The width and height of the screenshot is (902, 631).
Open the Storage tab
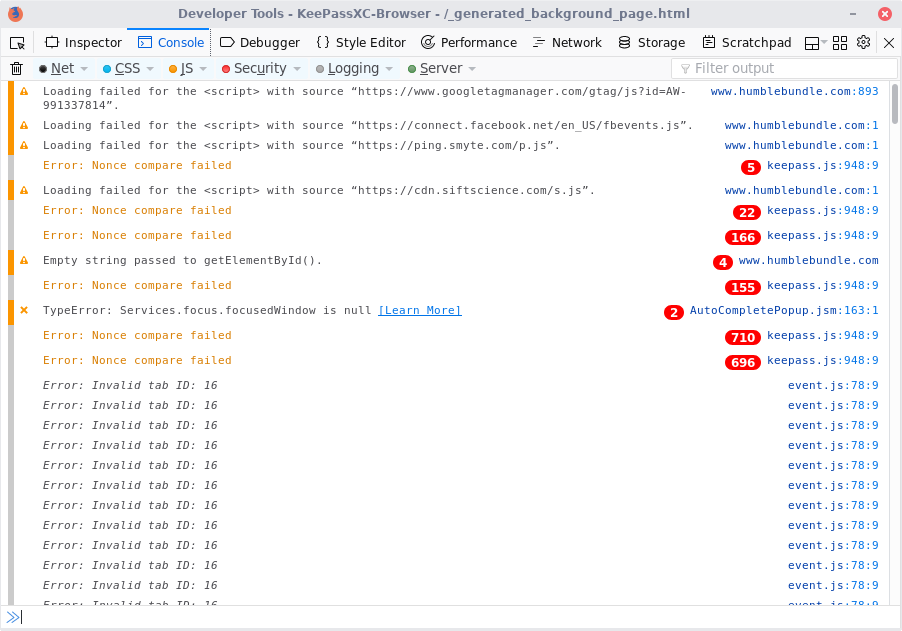651,43
